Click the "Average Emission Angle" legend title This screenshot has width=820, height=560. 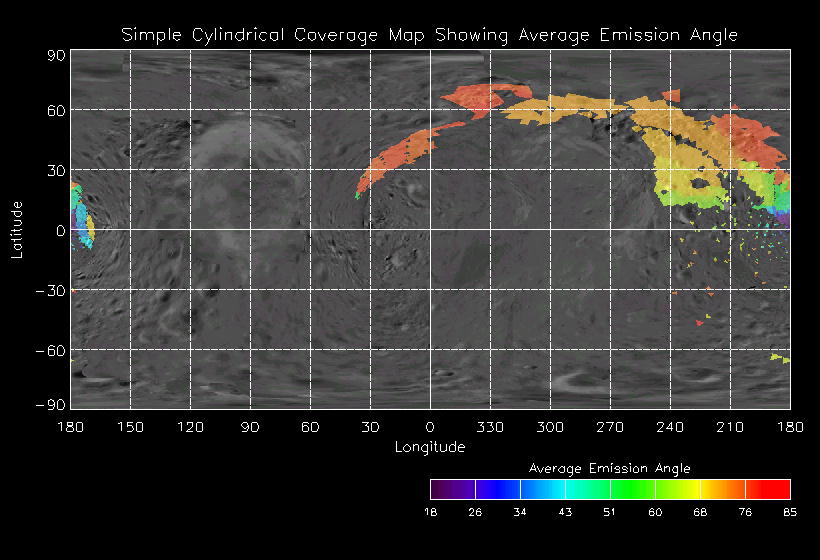(x=609, y=468)
